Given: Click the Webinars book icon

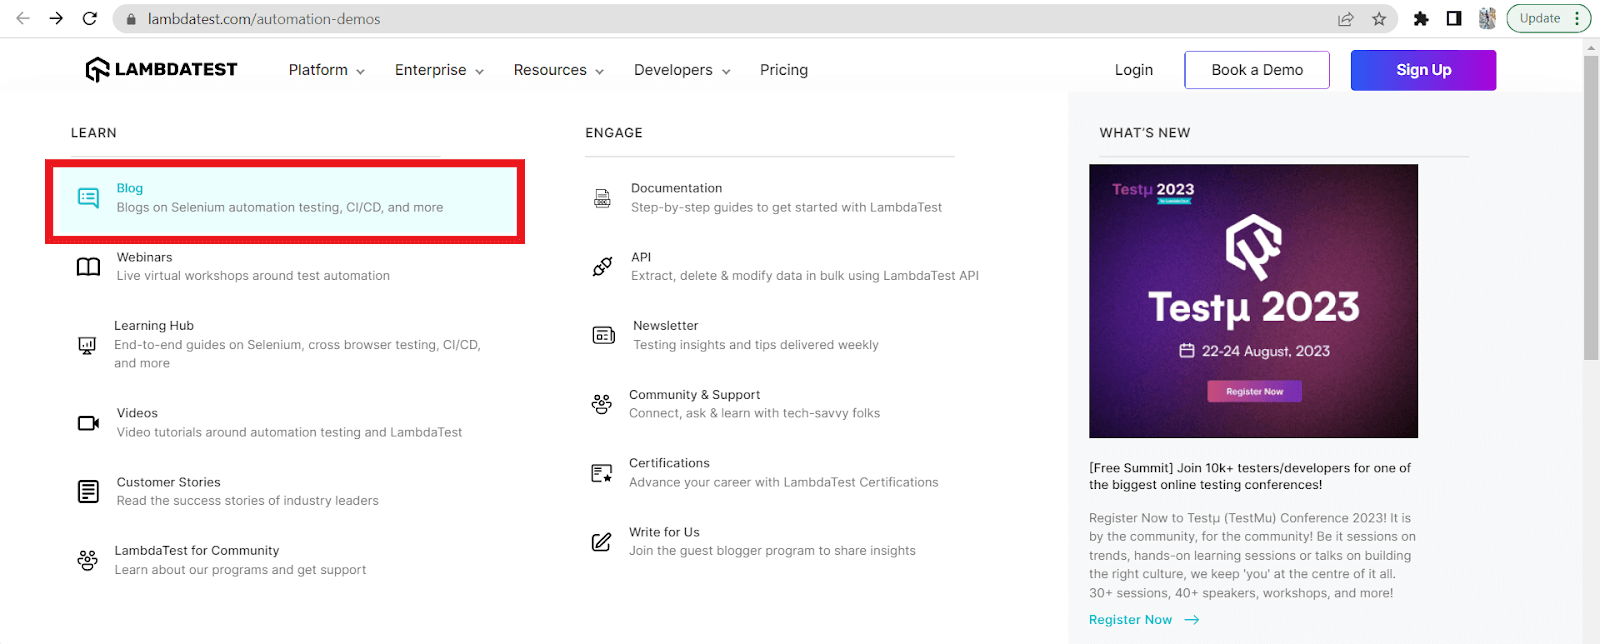Looking at the screenshot, I should pyautogui.click(x=88, y=267).
